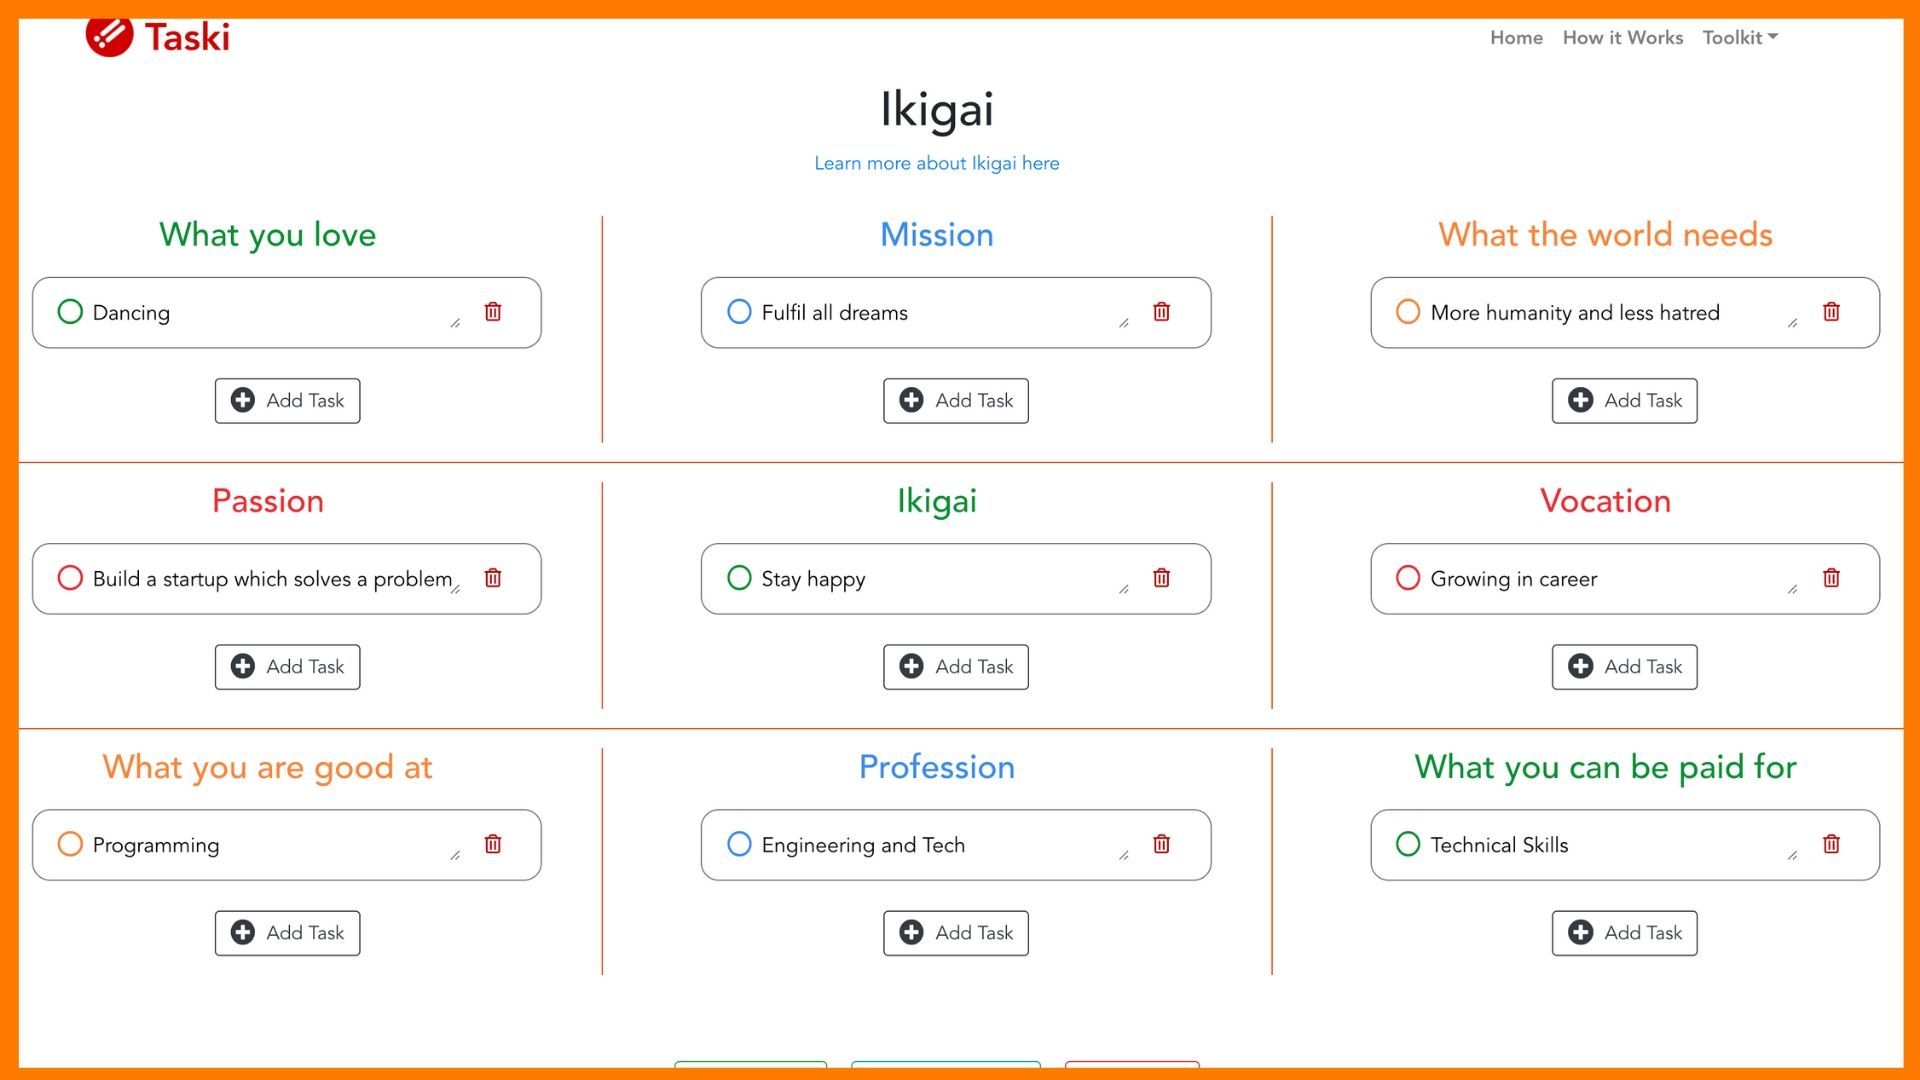Trash the More humanity and less hatred task

[x=1831, y=312]
